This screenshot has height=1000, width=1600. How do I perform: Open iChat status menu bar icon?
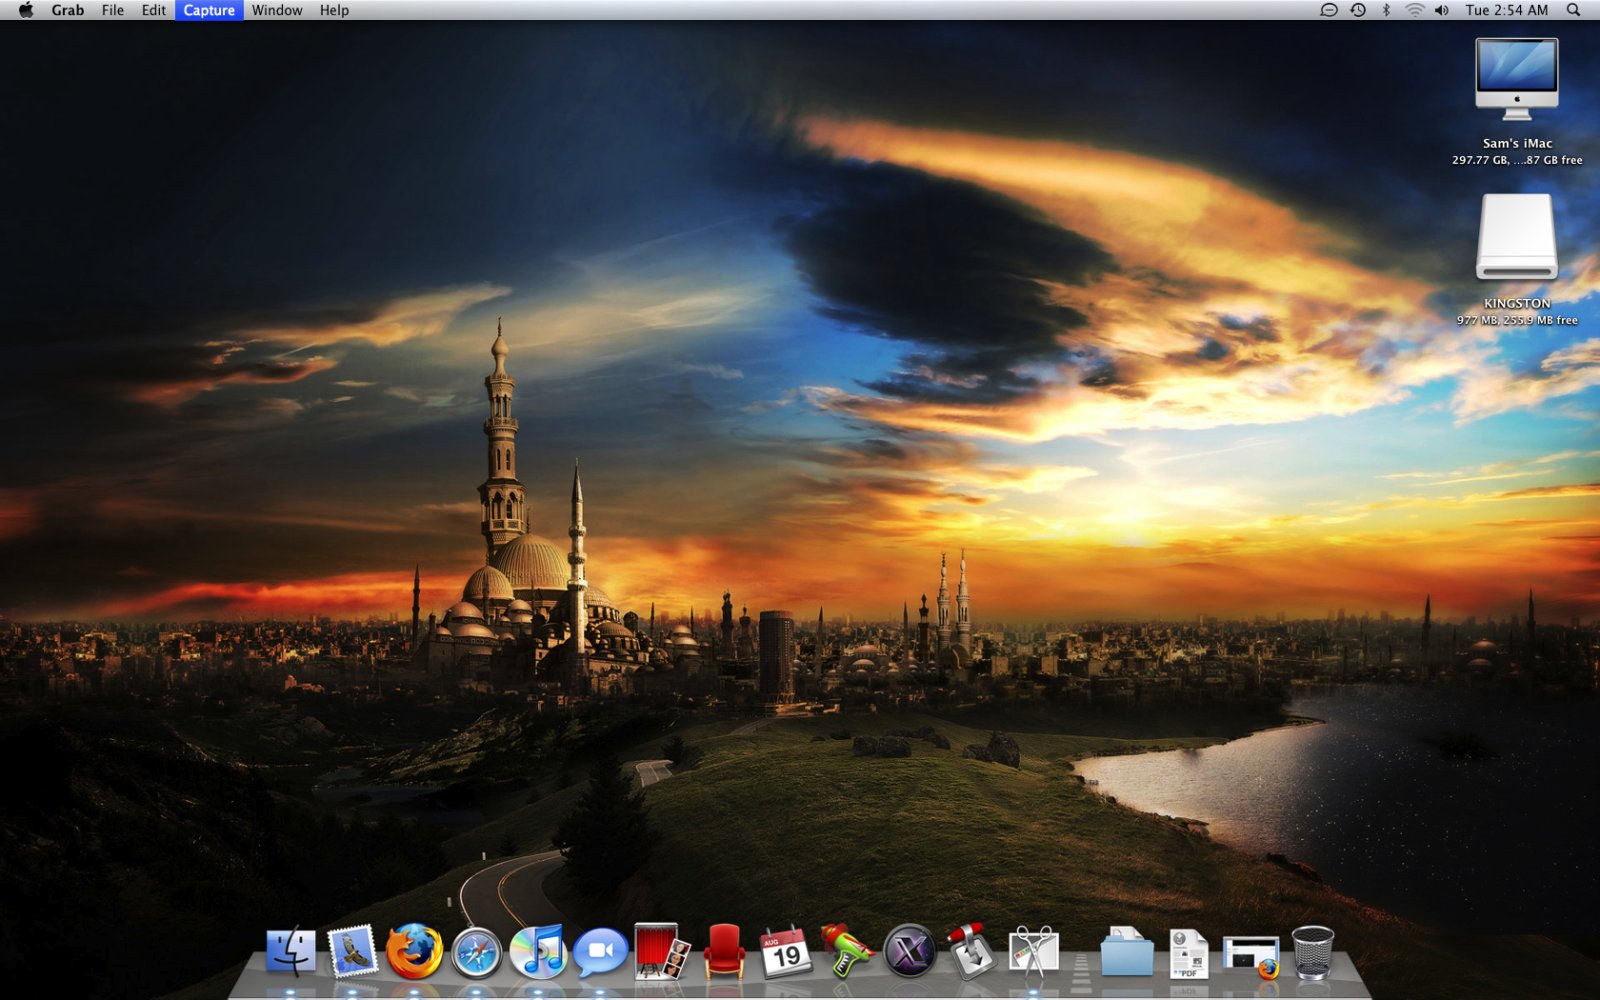click(1329, 10)
